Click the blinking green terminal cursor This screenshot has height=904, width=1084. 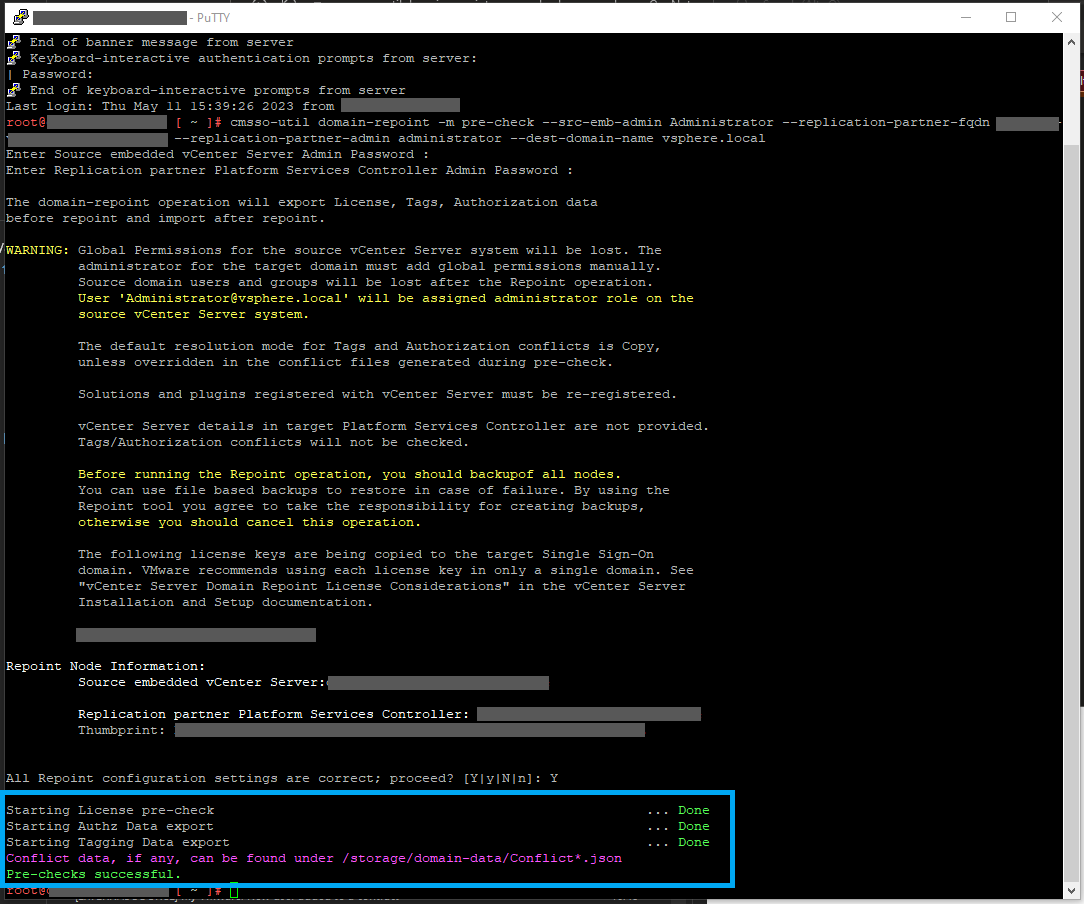[x=233, y=889]
